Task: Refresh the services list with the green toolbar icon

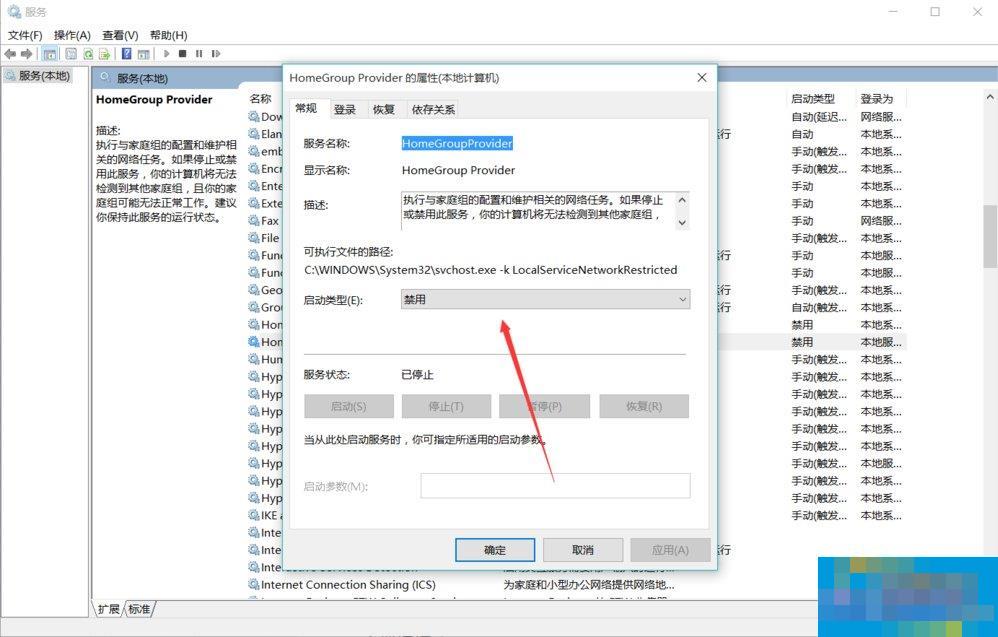Action: click(88, 54)
